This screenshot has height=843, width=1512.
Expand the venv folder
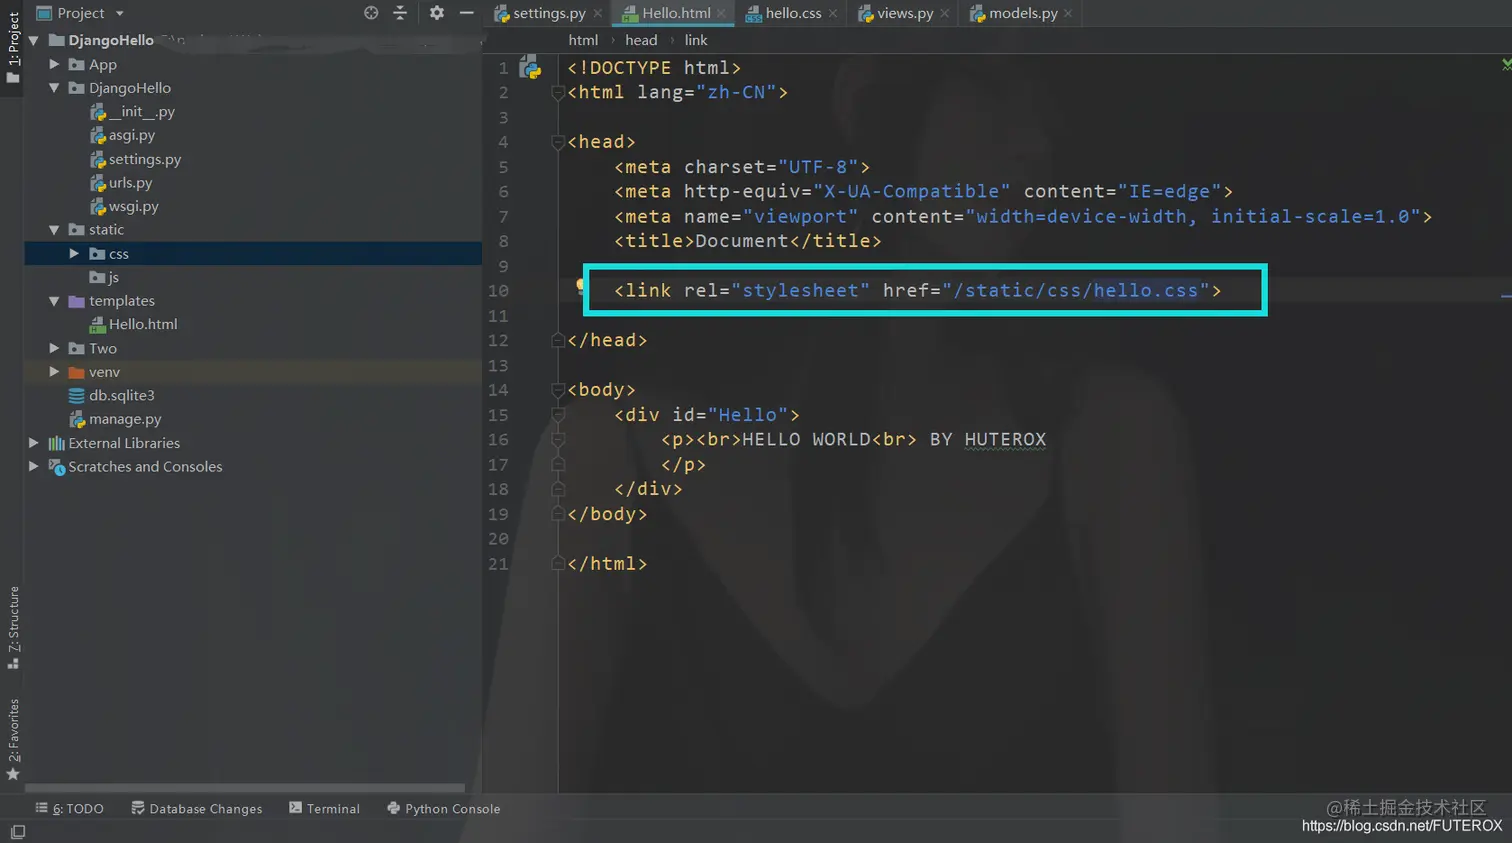tap(55, 372)
